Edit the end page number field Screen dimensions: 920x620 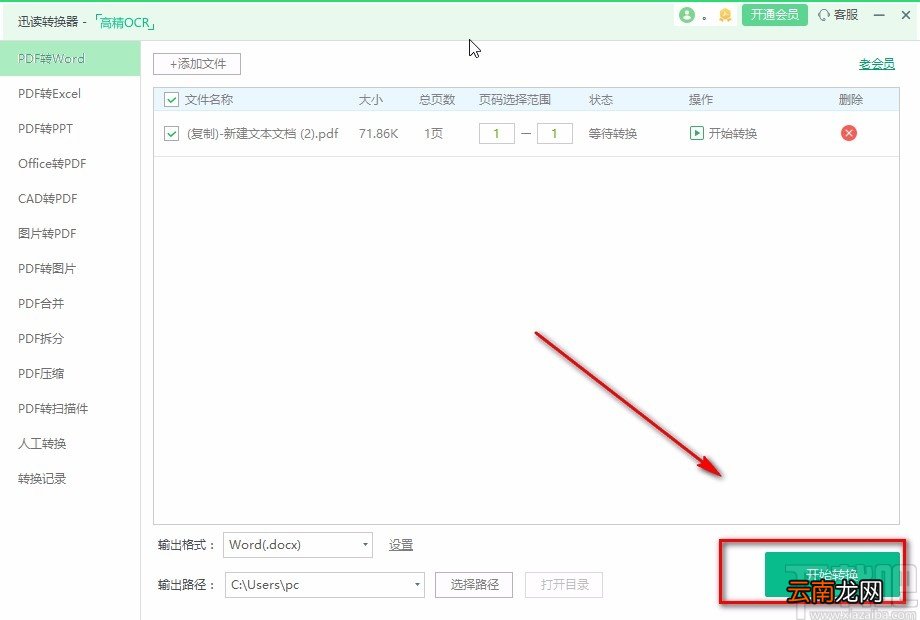554,134
